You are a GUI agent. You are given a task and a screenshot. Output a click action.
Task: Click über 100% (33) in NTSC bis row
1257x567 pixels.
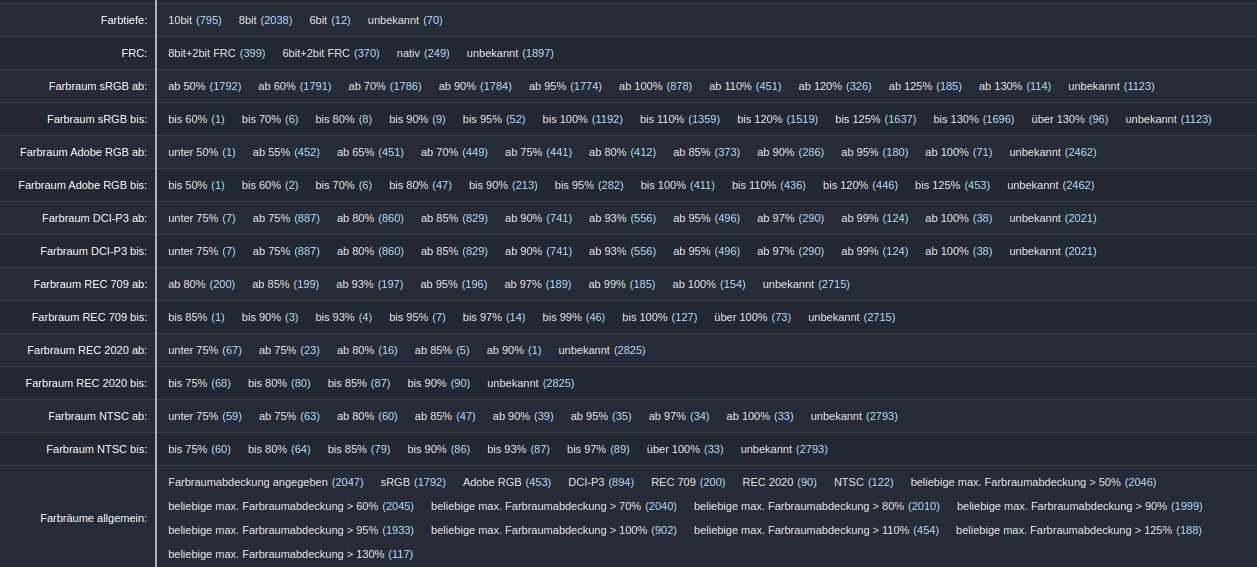[x=685, y=449]
